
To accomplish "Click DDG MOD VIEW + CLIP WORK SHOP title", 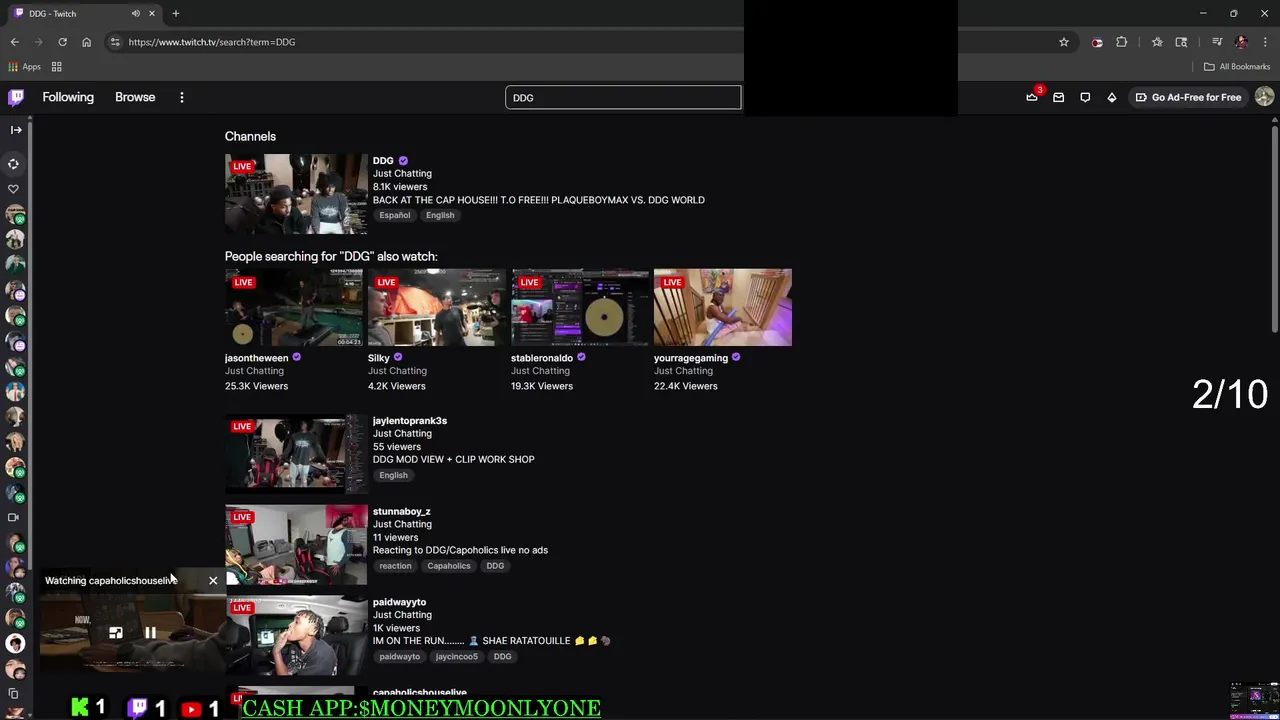I will (454, 459).
